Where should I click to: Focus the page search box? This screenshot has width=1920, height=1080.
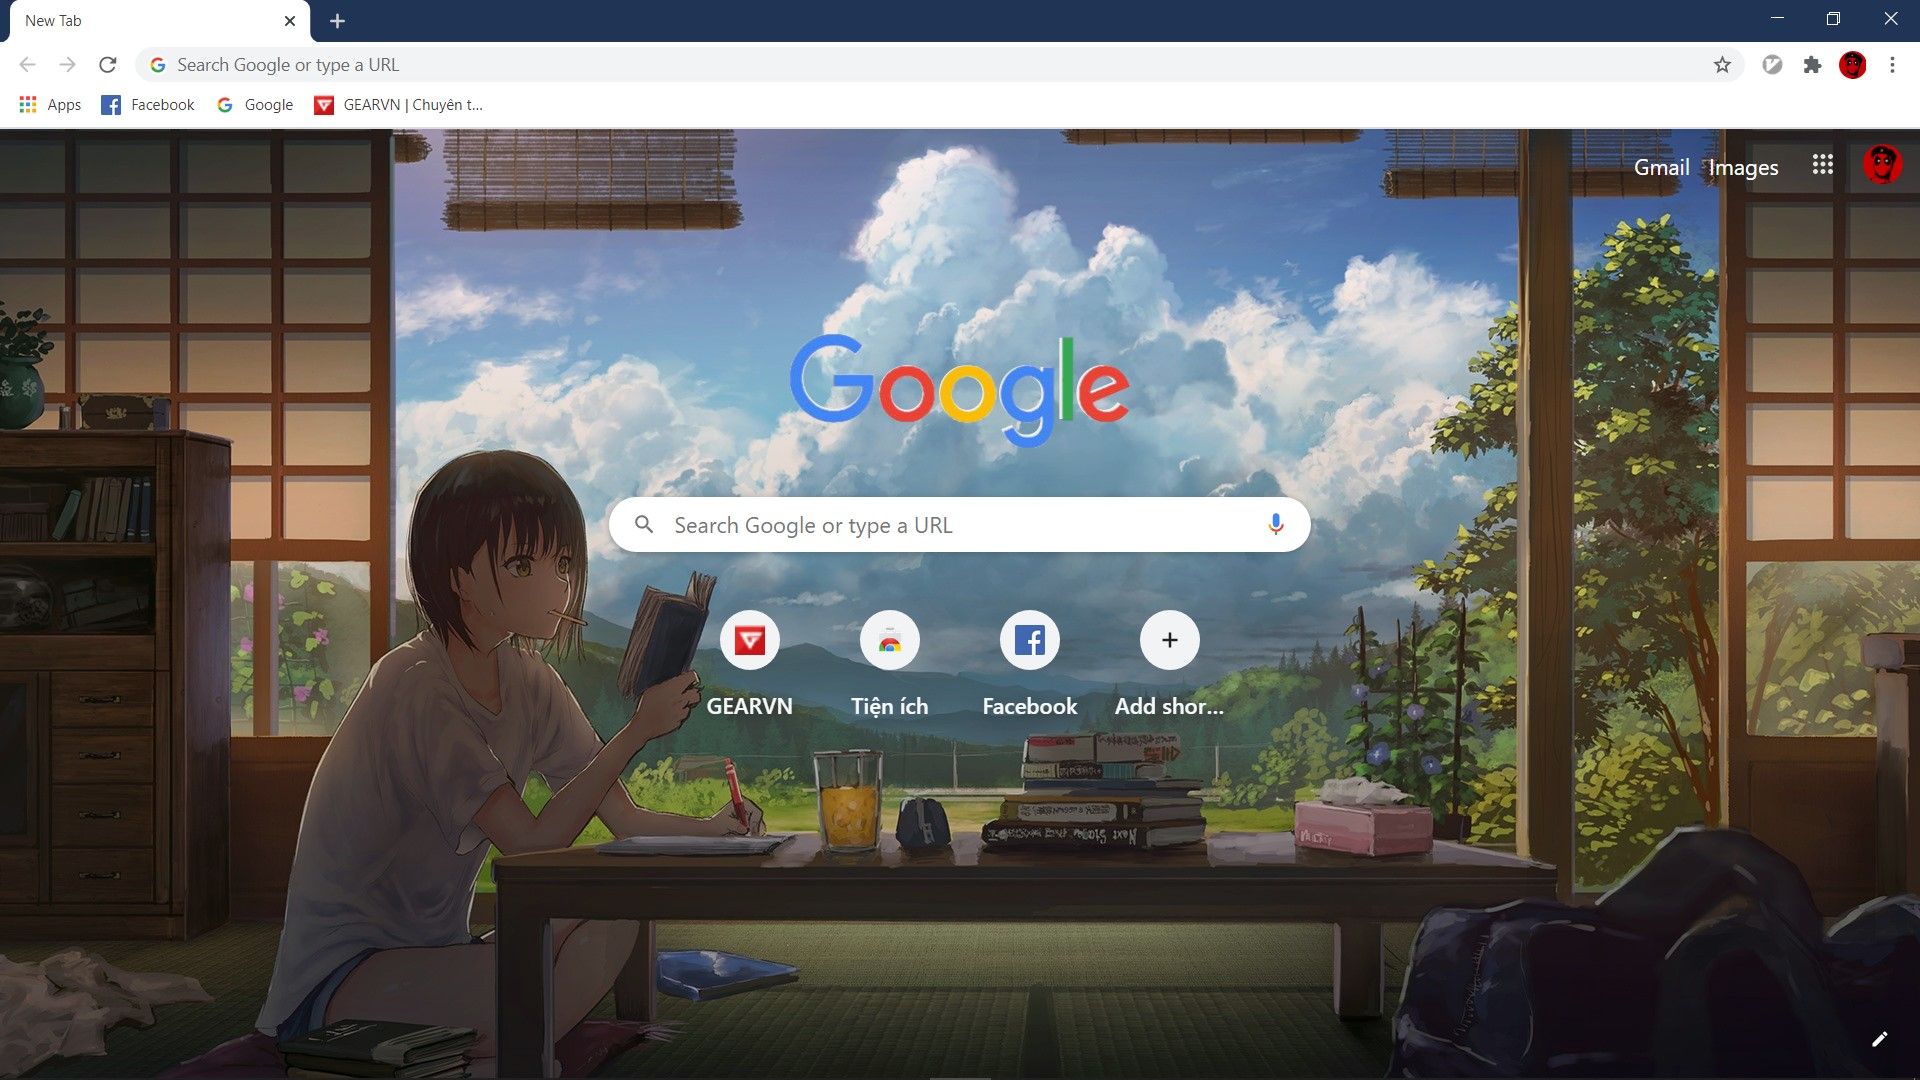(959, 525)
